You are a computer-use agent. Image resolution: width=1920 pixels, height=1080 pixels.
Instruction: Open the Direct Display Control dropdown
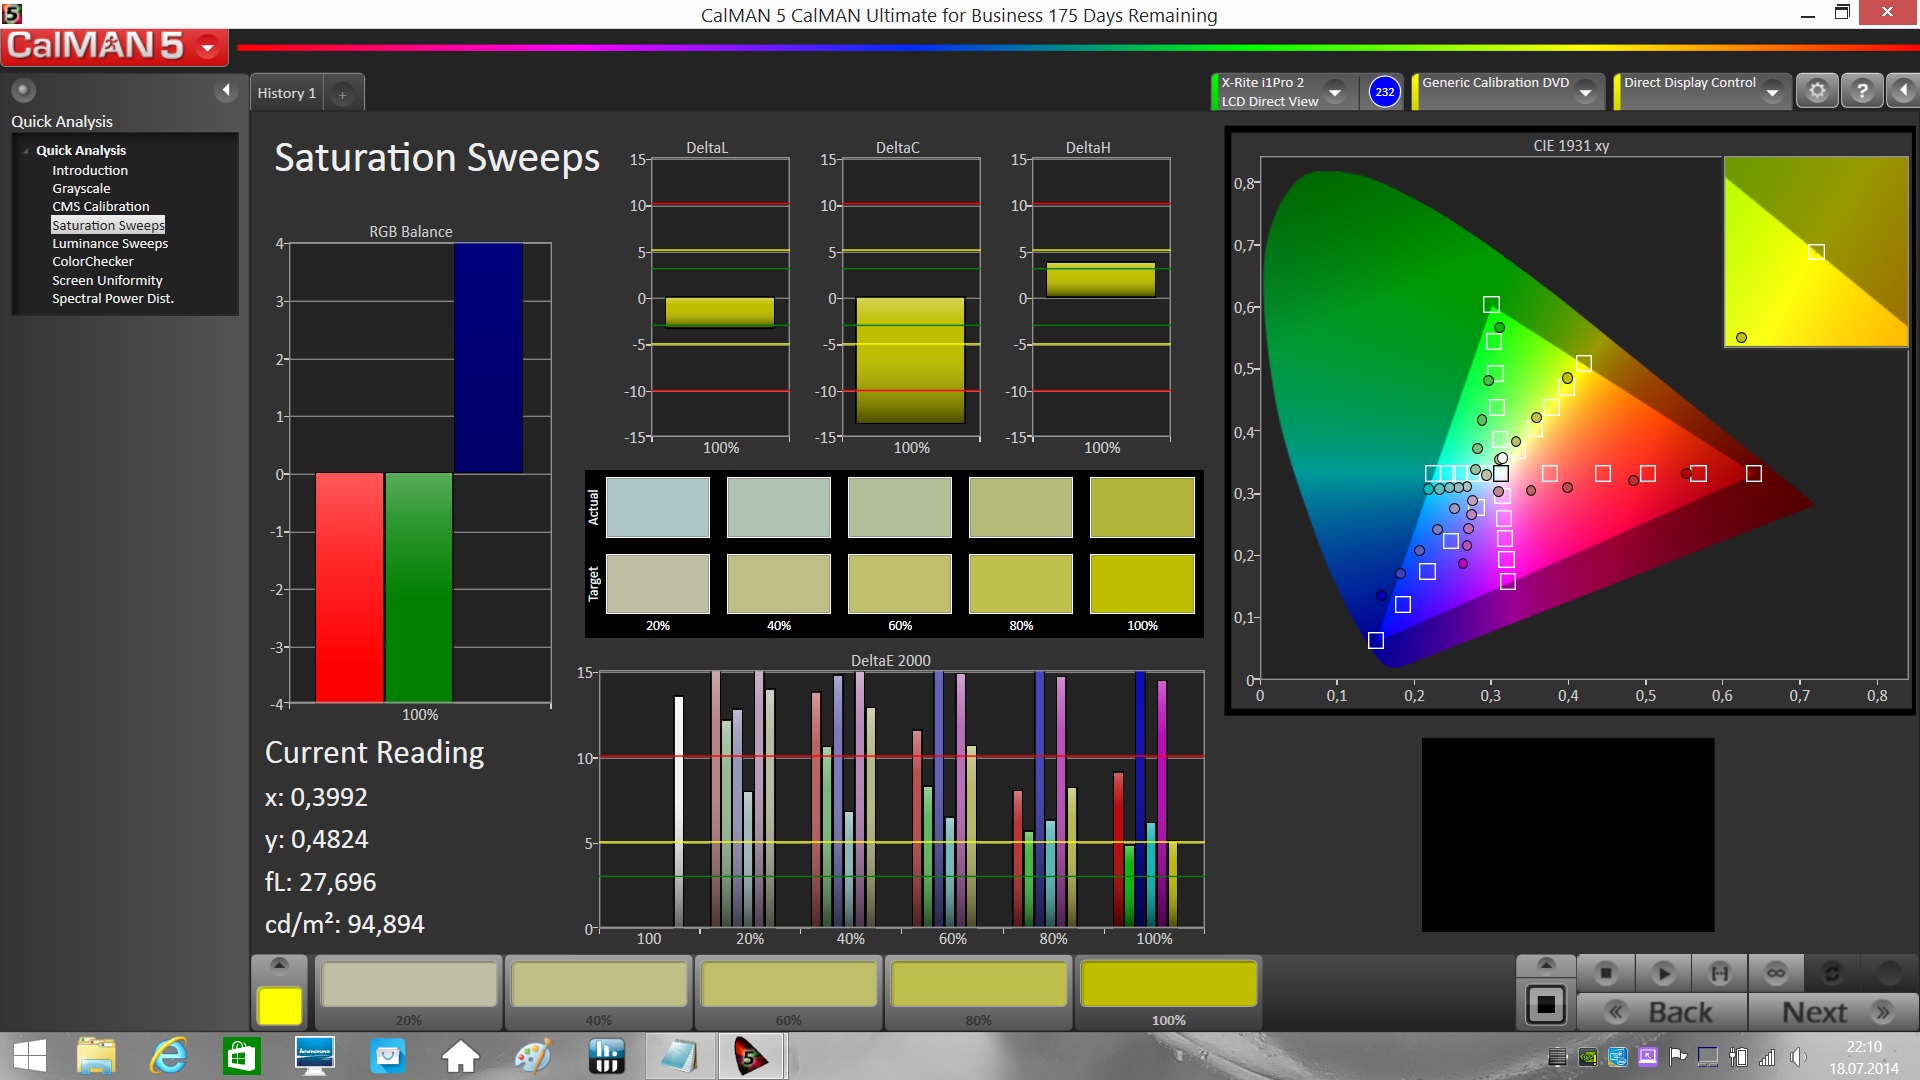tap(1772, 92)
